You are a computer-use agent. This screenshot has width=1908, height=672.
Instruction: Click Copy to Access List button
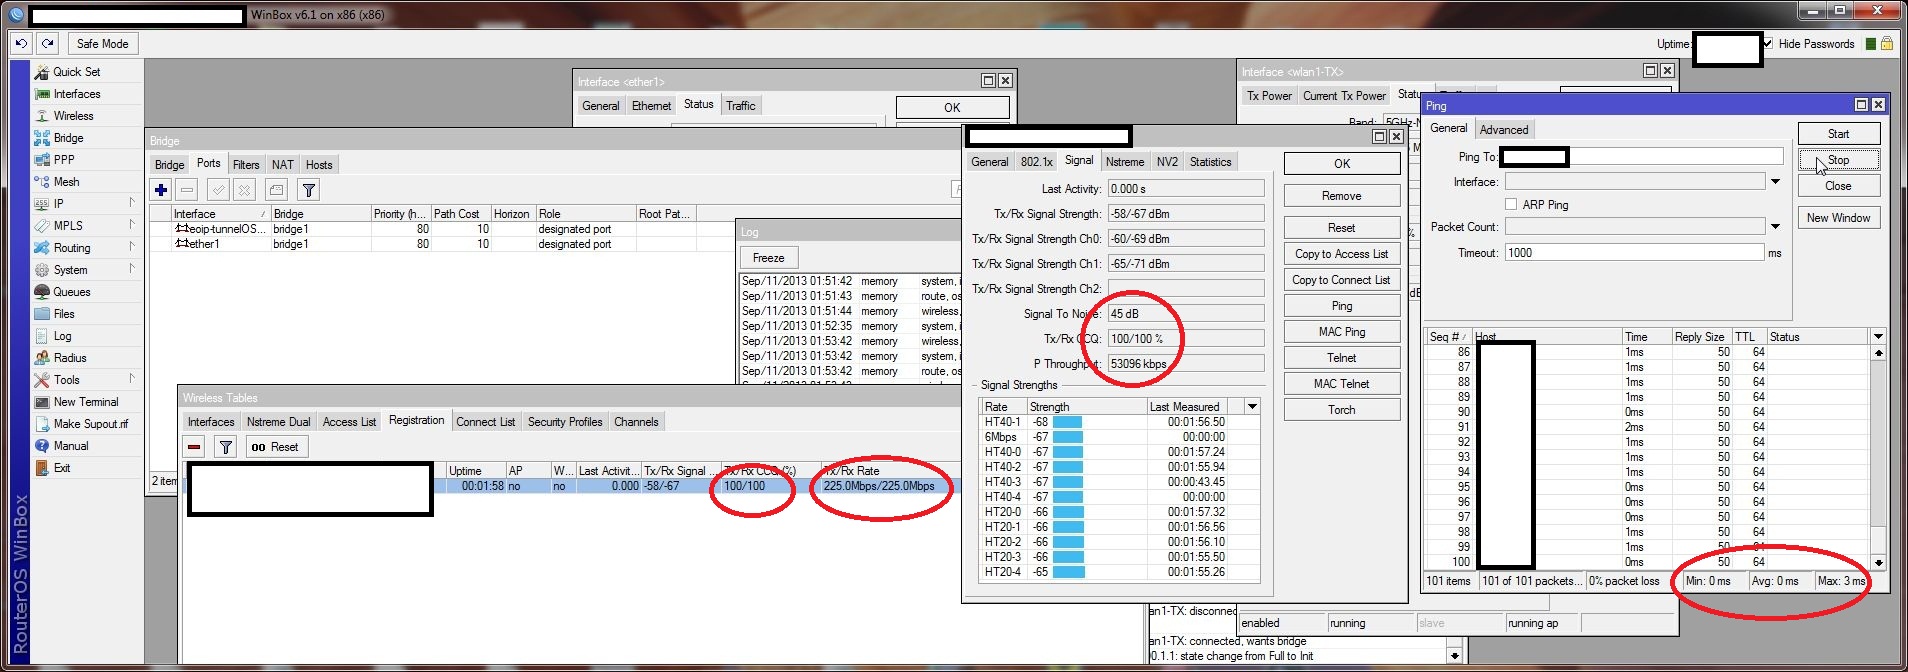[1341, 254]
